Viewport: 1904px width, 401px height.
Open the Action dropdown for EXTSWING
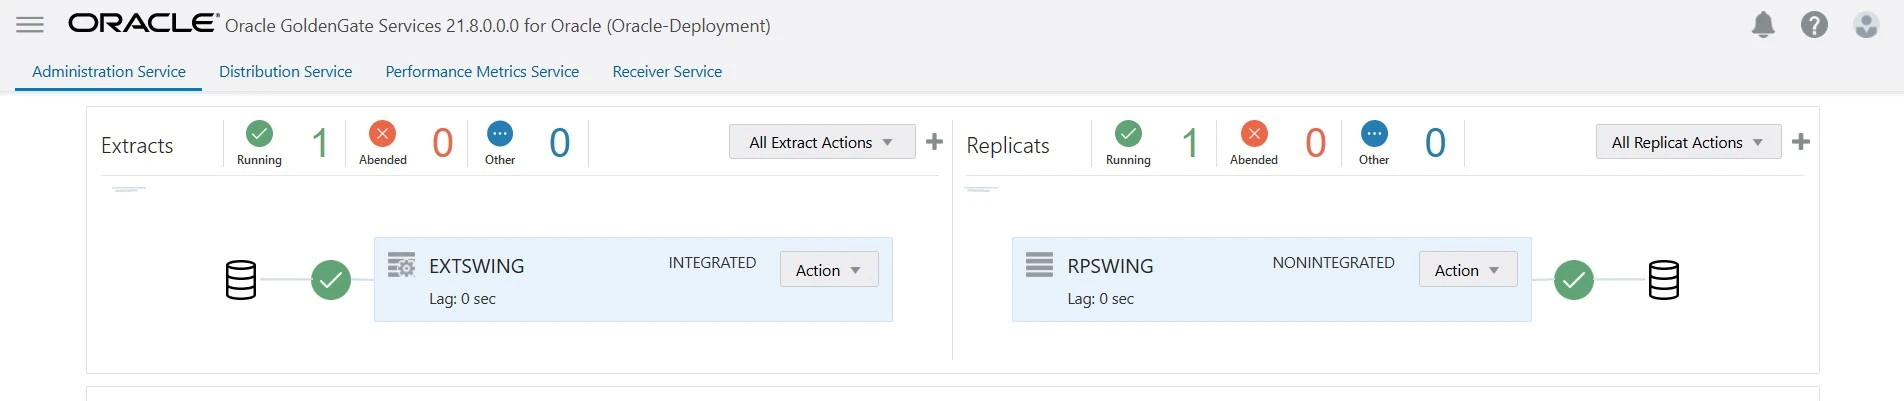coord(829,270)
